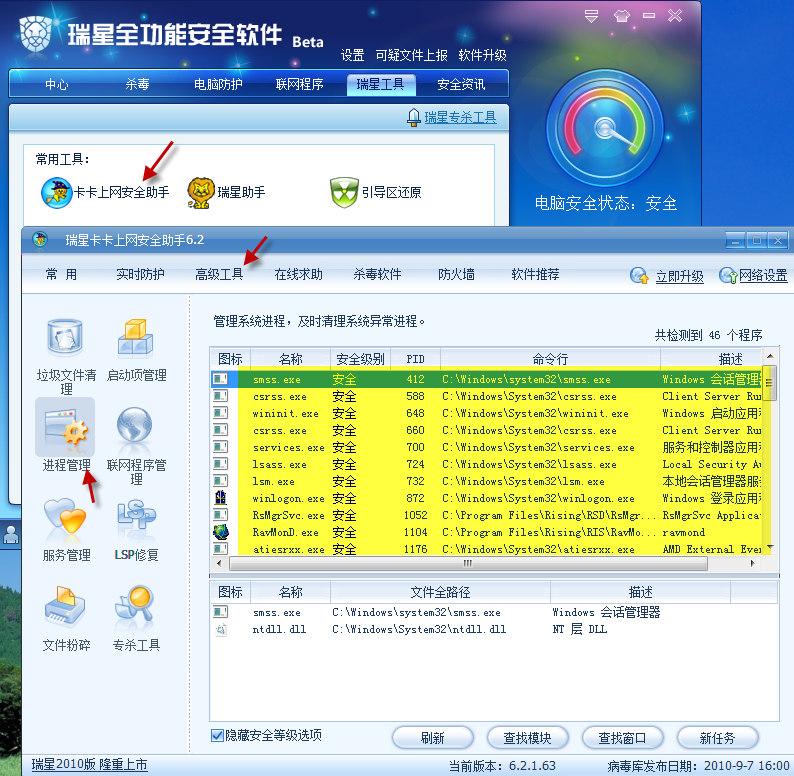794x776 pixels.
Task: Launch 瑞星助手 lion icon
Action: pyautogui.click(x=201, y=192)
